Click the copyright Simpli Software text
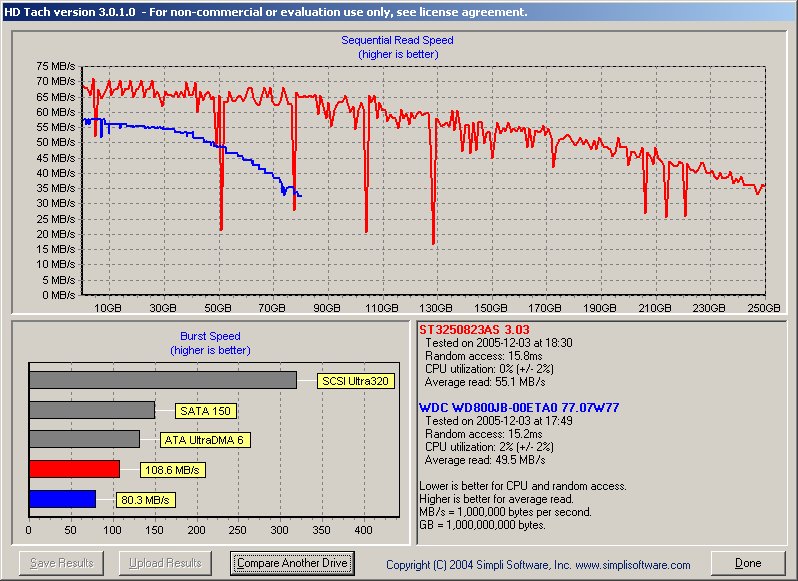 [x=538, y=565]
